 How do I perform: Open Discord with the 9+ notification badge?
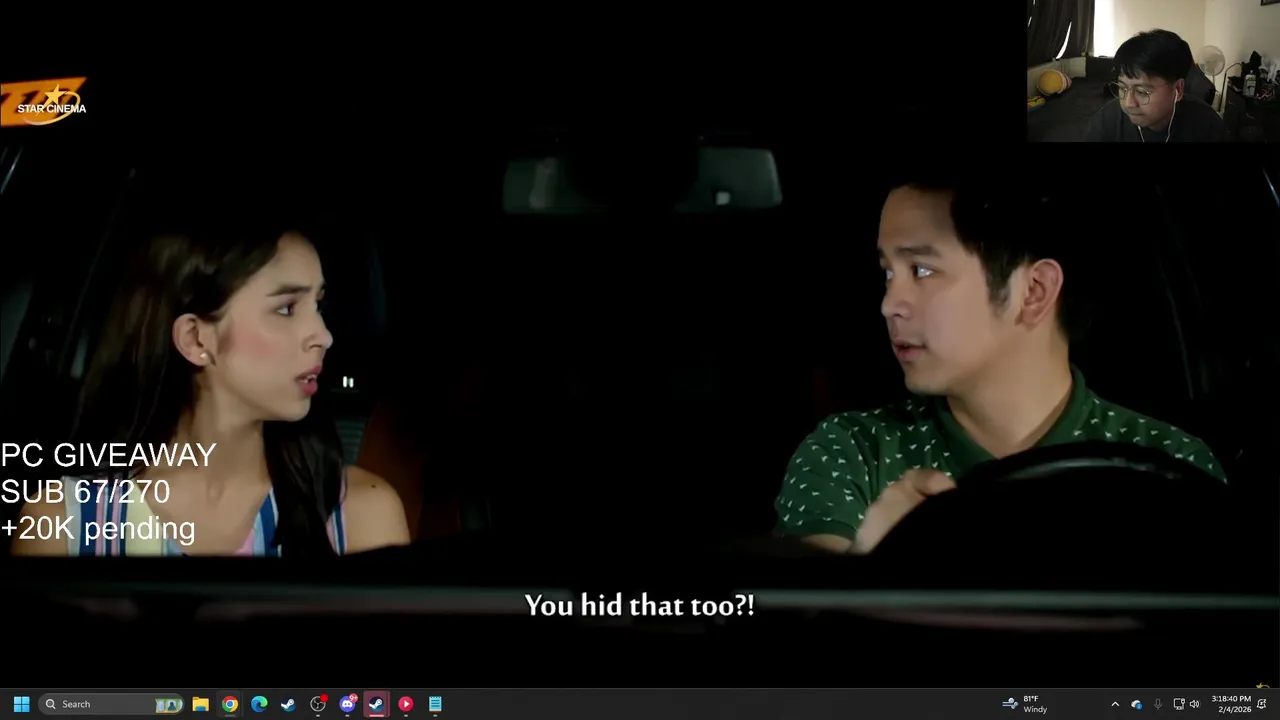click(x=347, y=704)
